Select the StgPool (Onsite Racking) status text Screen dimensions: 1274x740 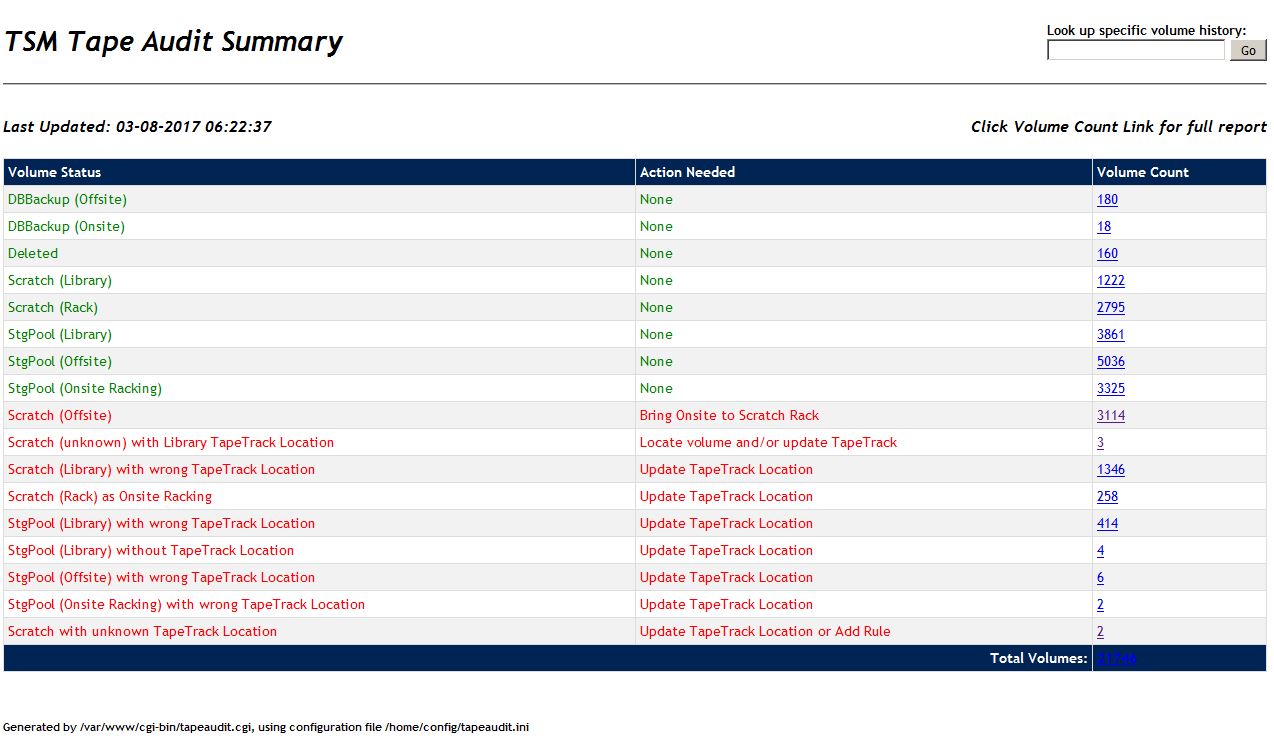[x=85, y=389]
